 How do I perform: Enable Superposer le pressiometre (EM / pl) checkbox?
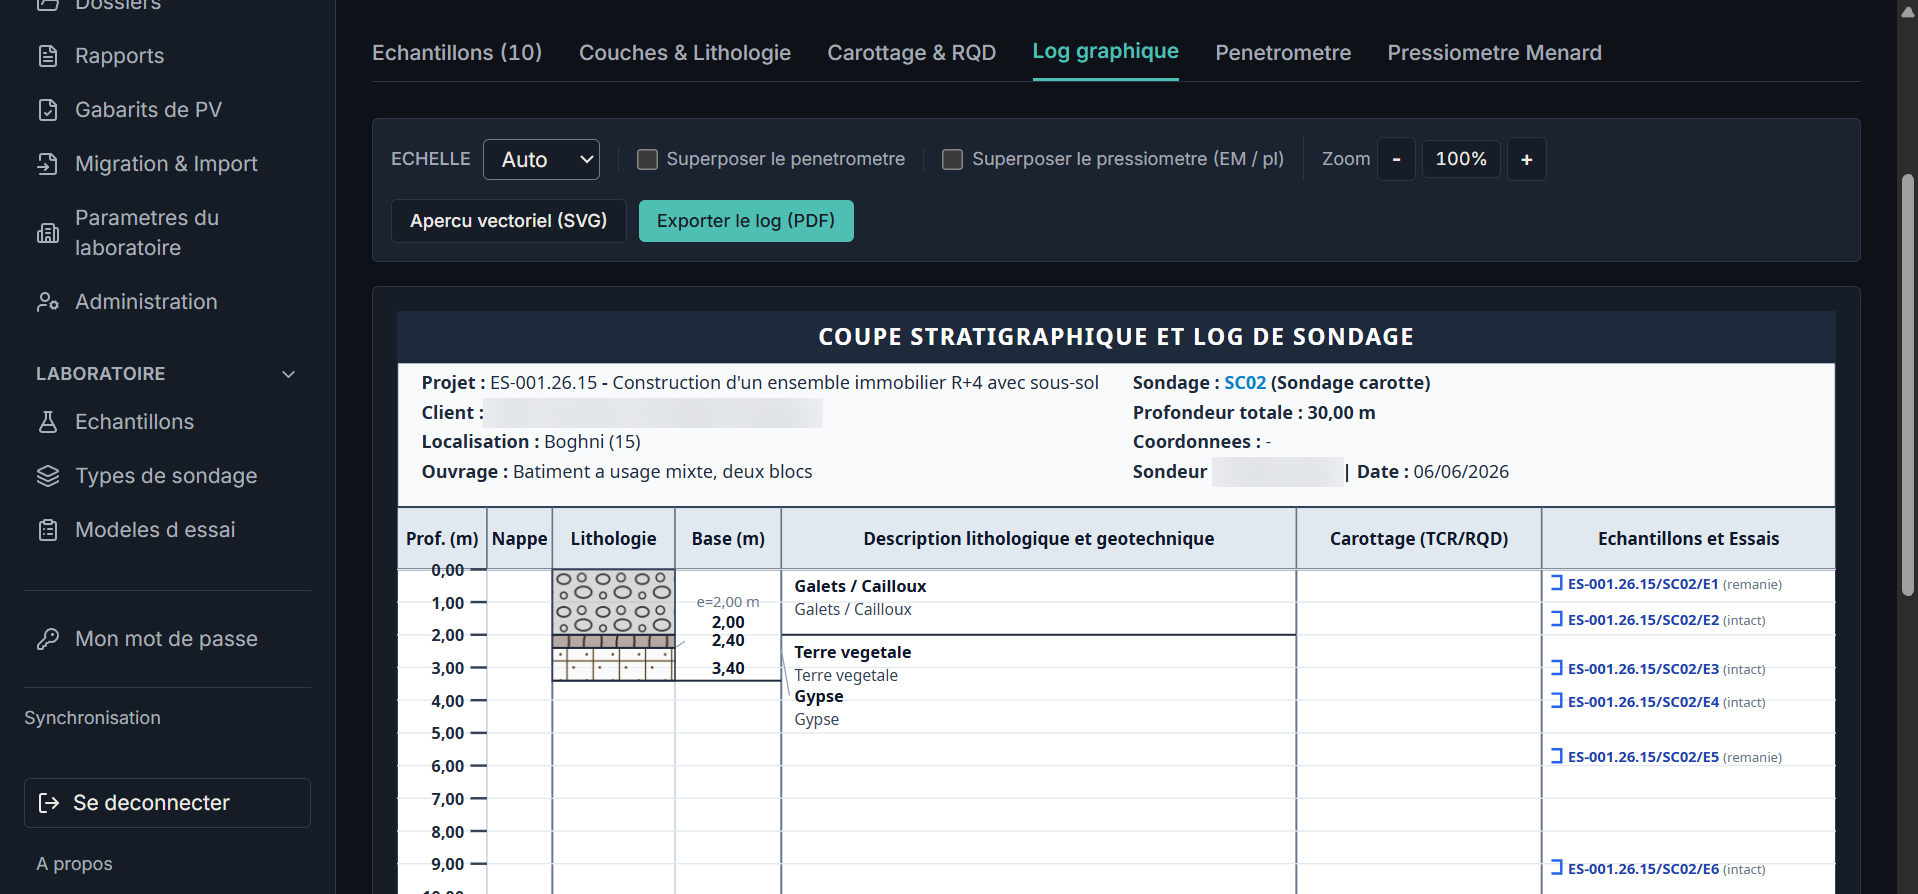coord(953,159)
